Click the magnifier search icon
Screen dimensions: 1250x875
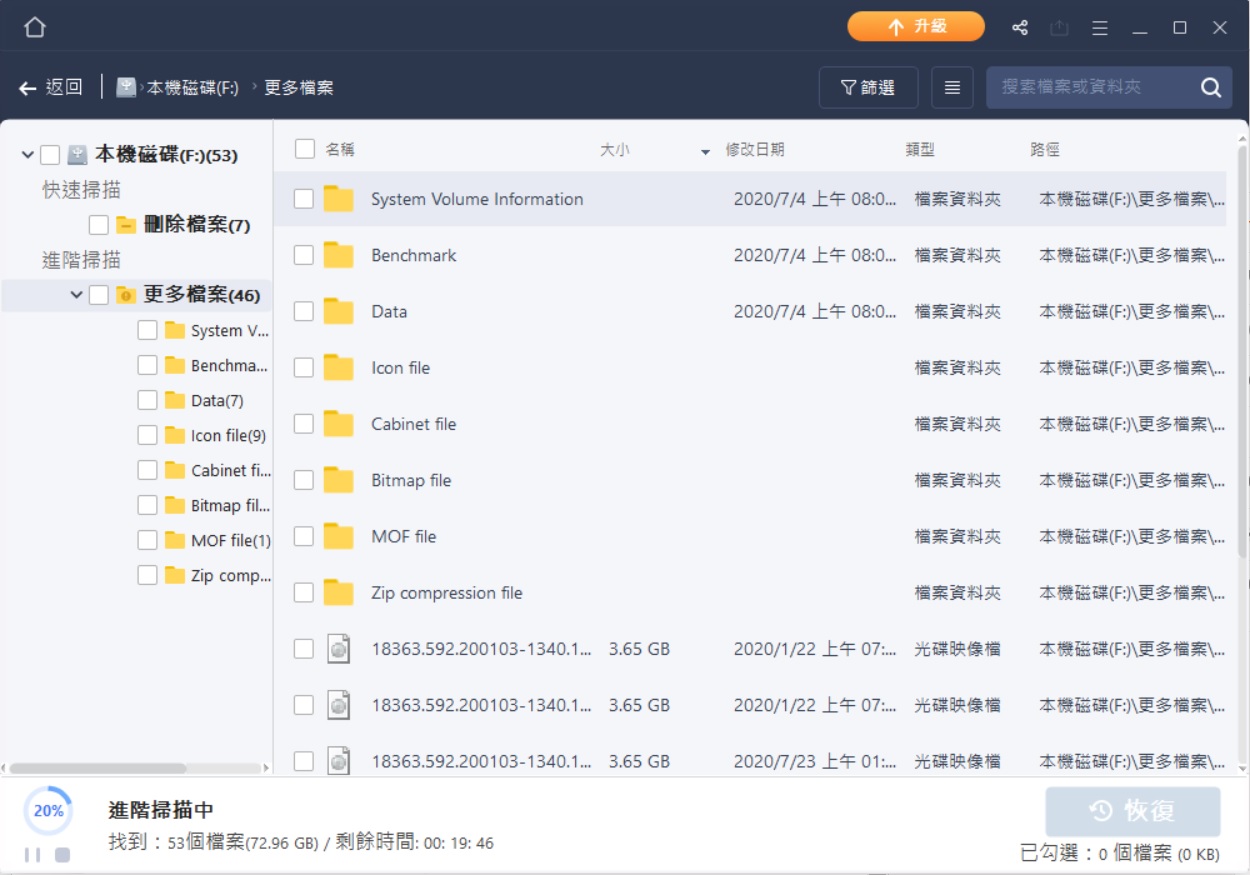coord(1211,88)
